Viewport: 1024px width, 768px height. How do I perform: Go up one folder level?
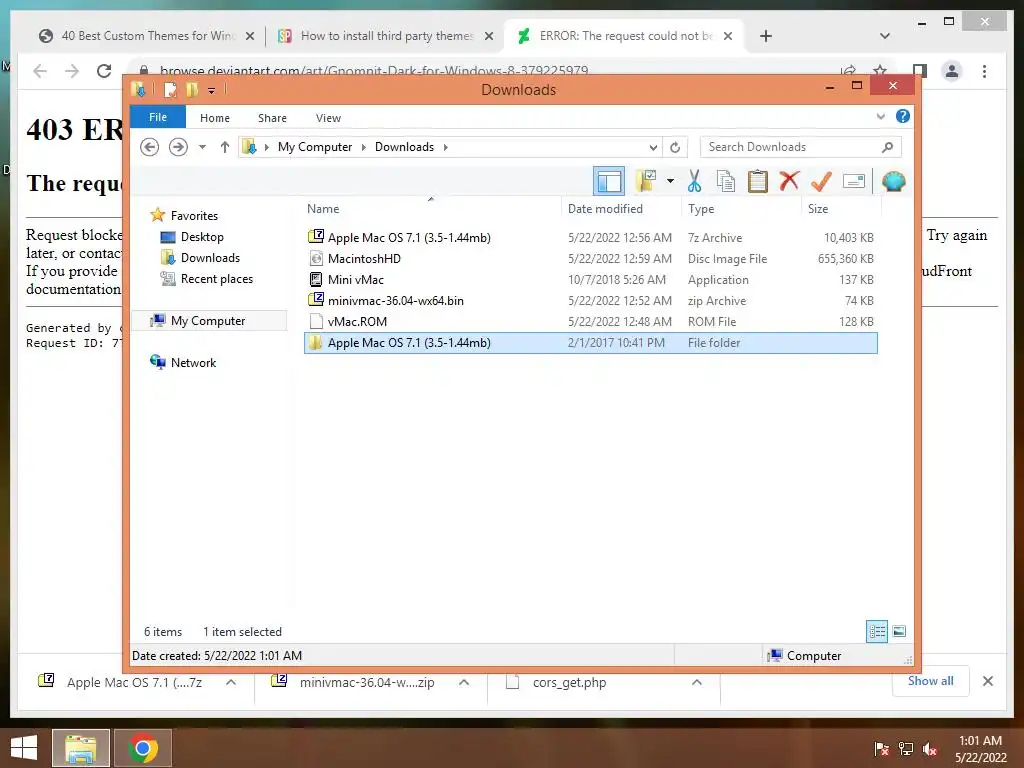click(225, 147)
